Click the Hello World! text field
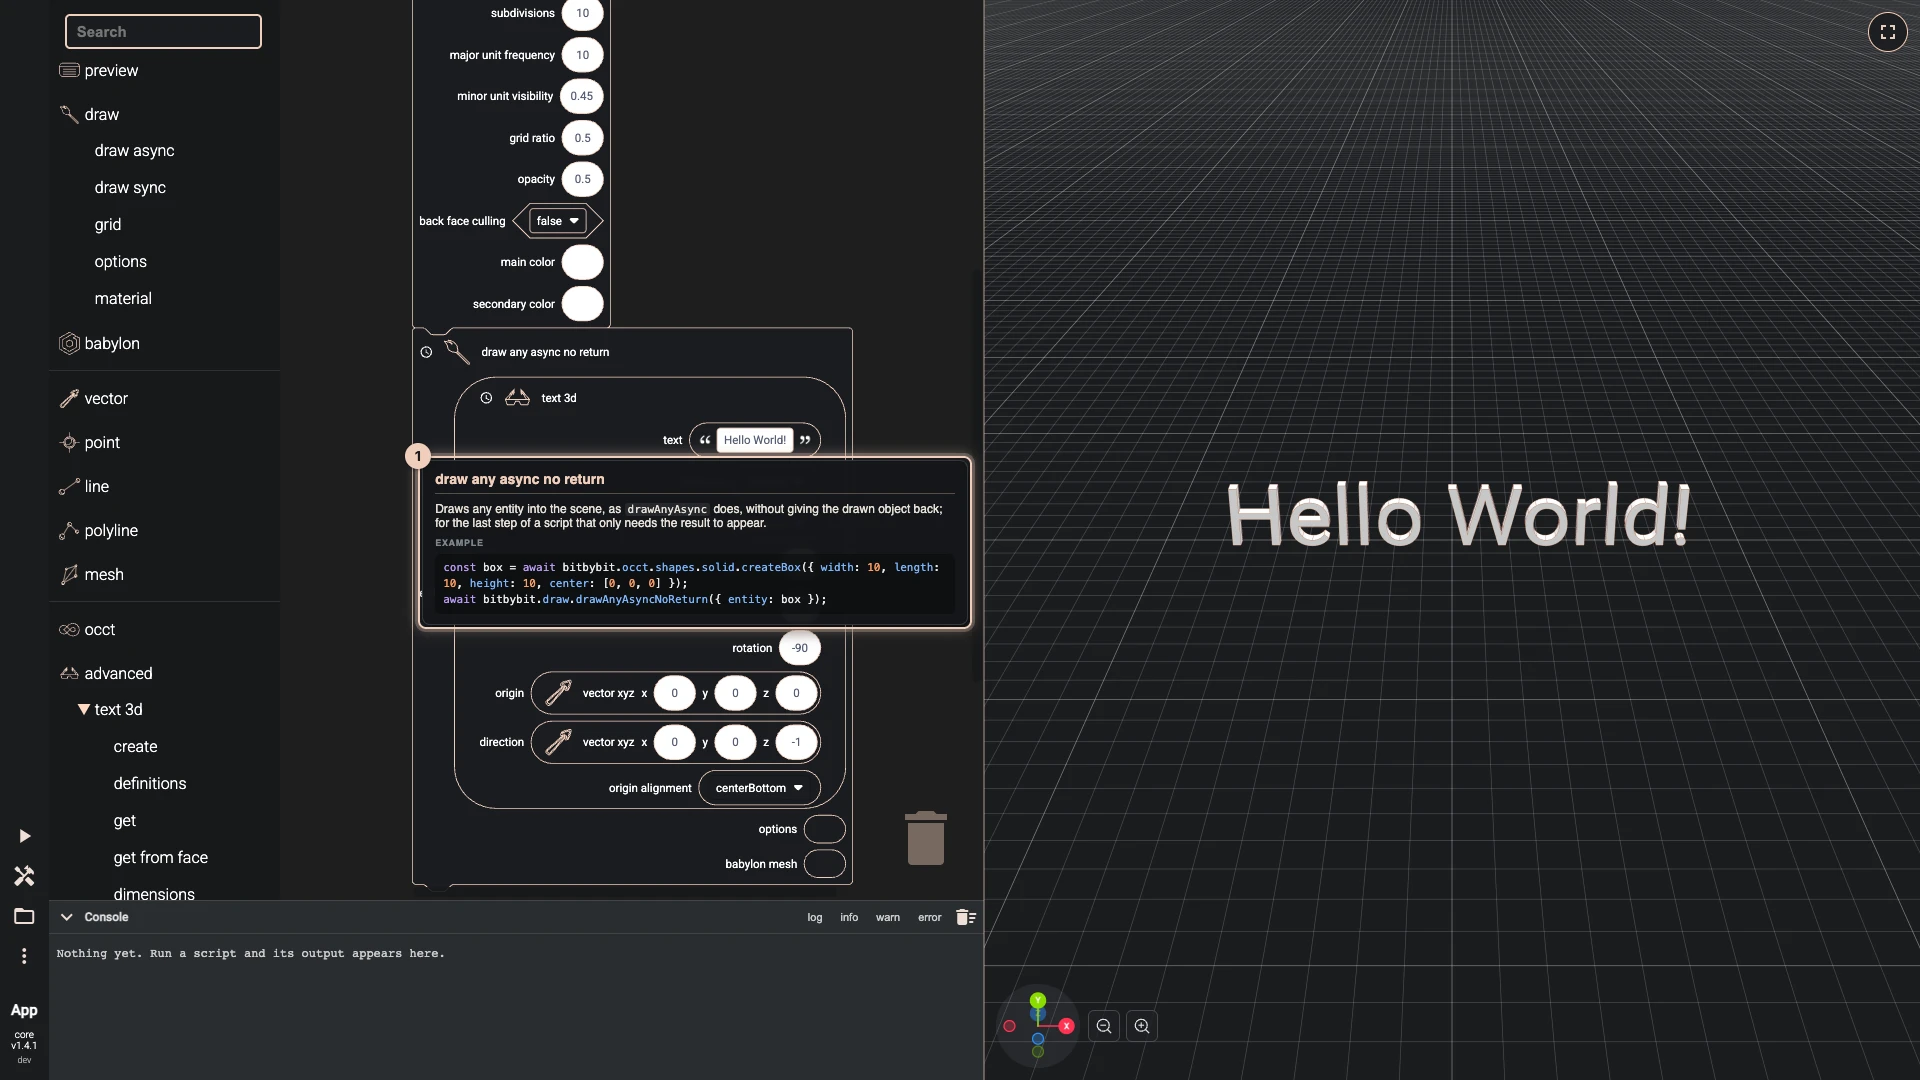The image size is (1920, 1080). pyautogui.click(x=755, y=440)
